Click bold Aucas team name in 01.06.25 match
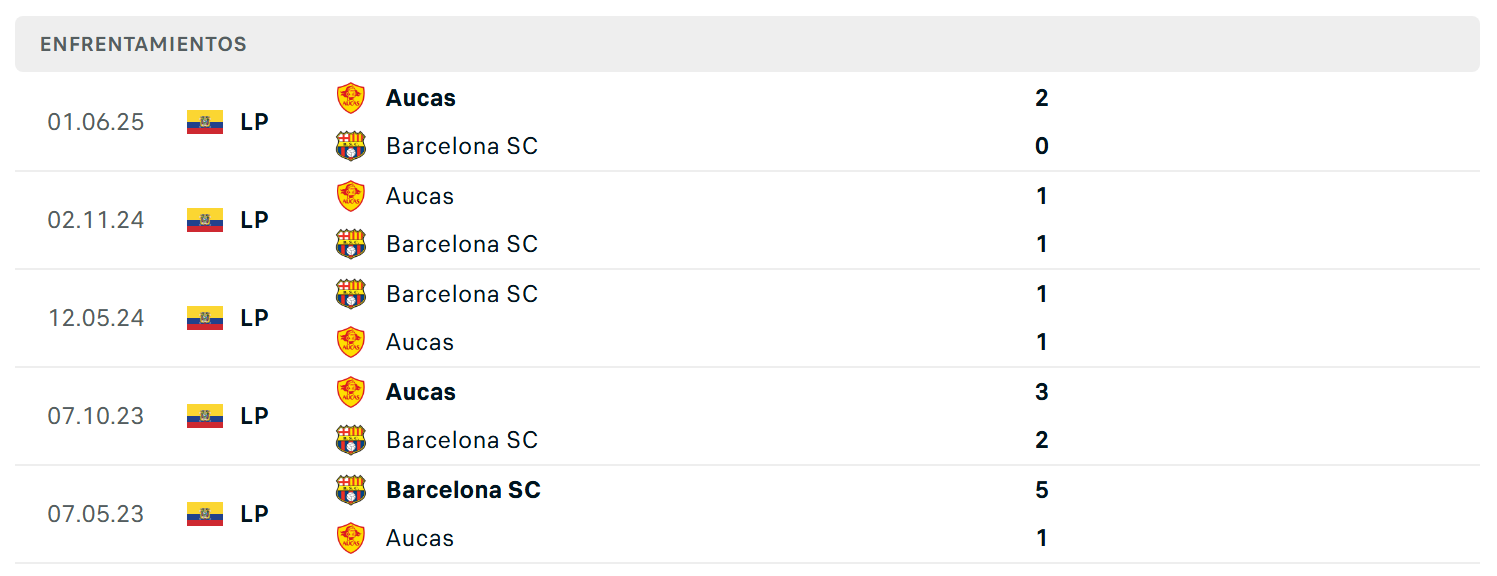1497x576 pixels. coord(421,98)
